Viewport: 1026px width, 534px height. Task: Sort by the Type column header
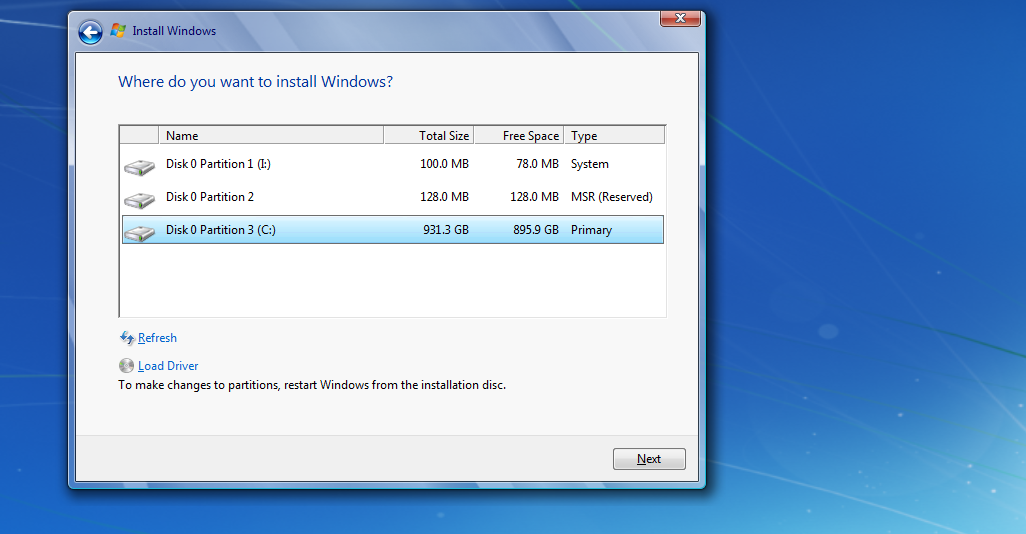point(614,135)
